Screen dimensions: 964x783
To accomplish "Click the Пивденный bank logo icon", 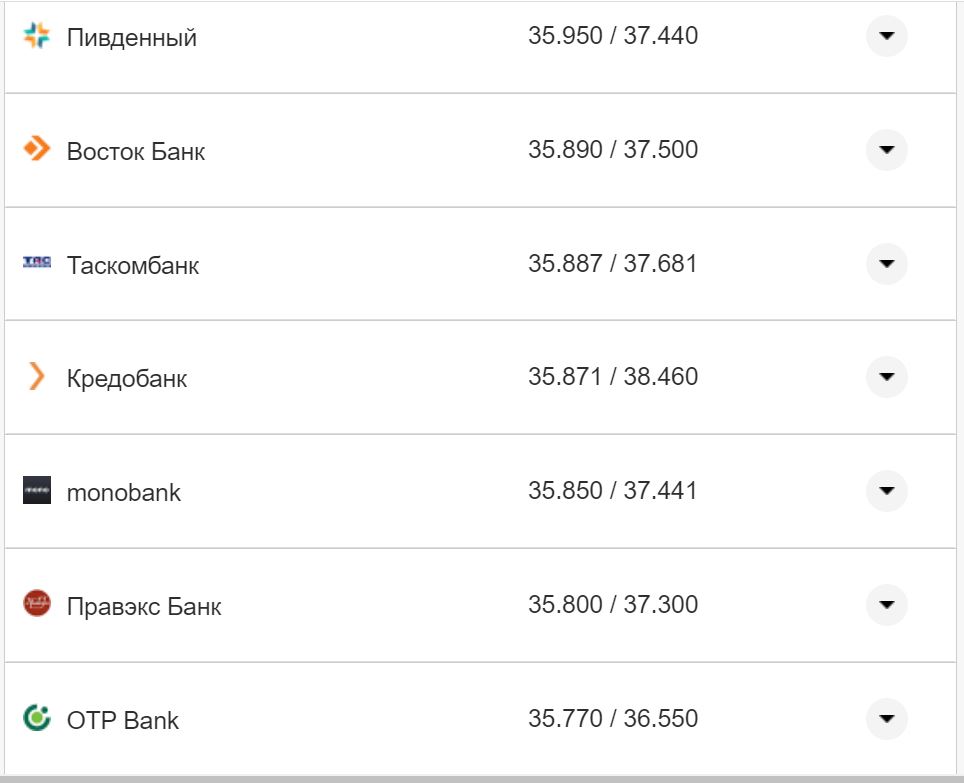I will tap(36, 37).
